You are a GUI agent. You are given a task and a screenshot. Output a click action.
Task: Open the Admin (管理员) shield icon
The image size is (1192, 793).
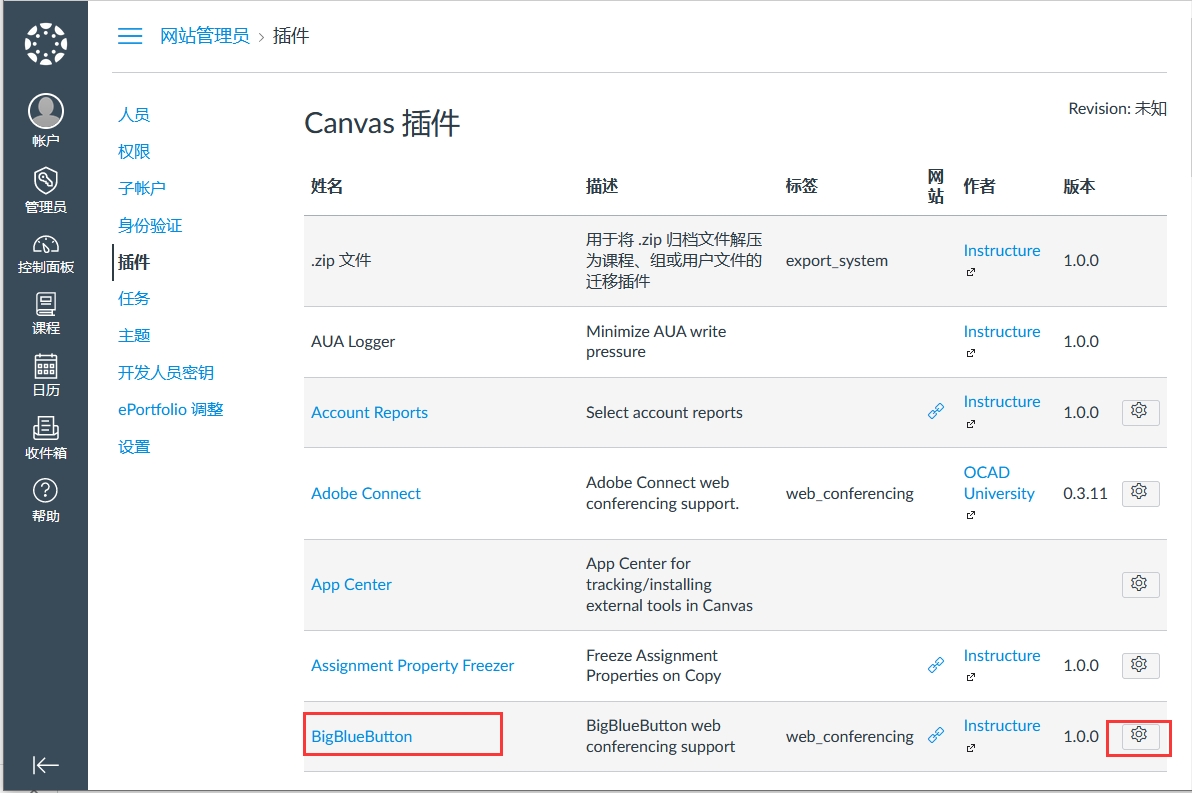(45, 181)
